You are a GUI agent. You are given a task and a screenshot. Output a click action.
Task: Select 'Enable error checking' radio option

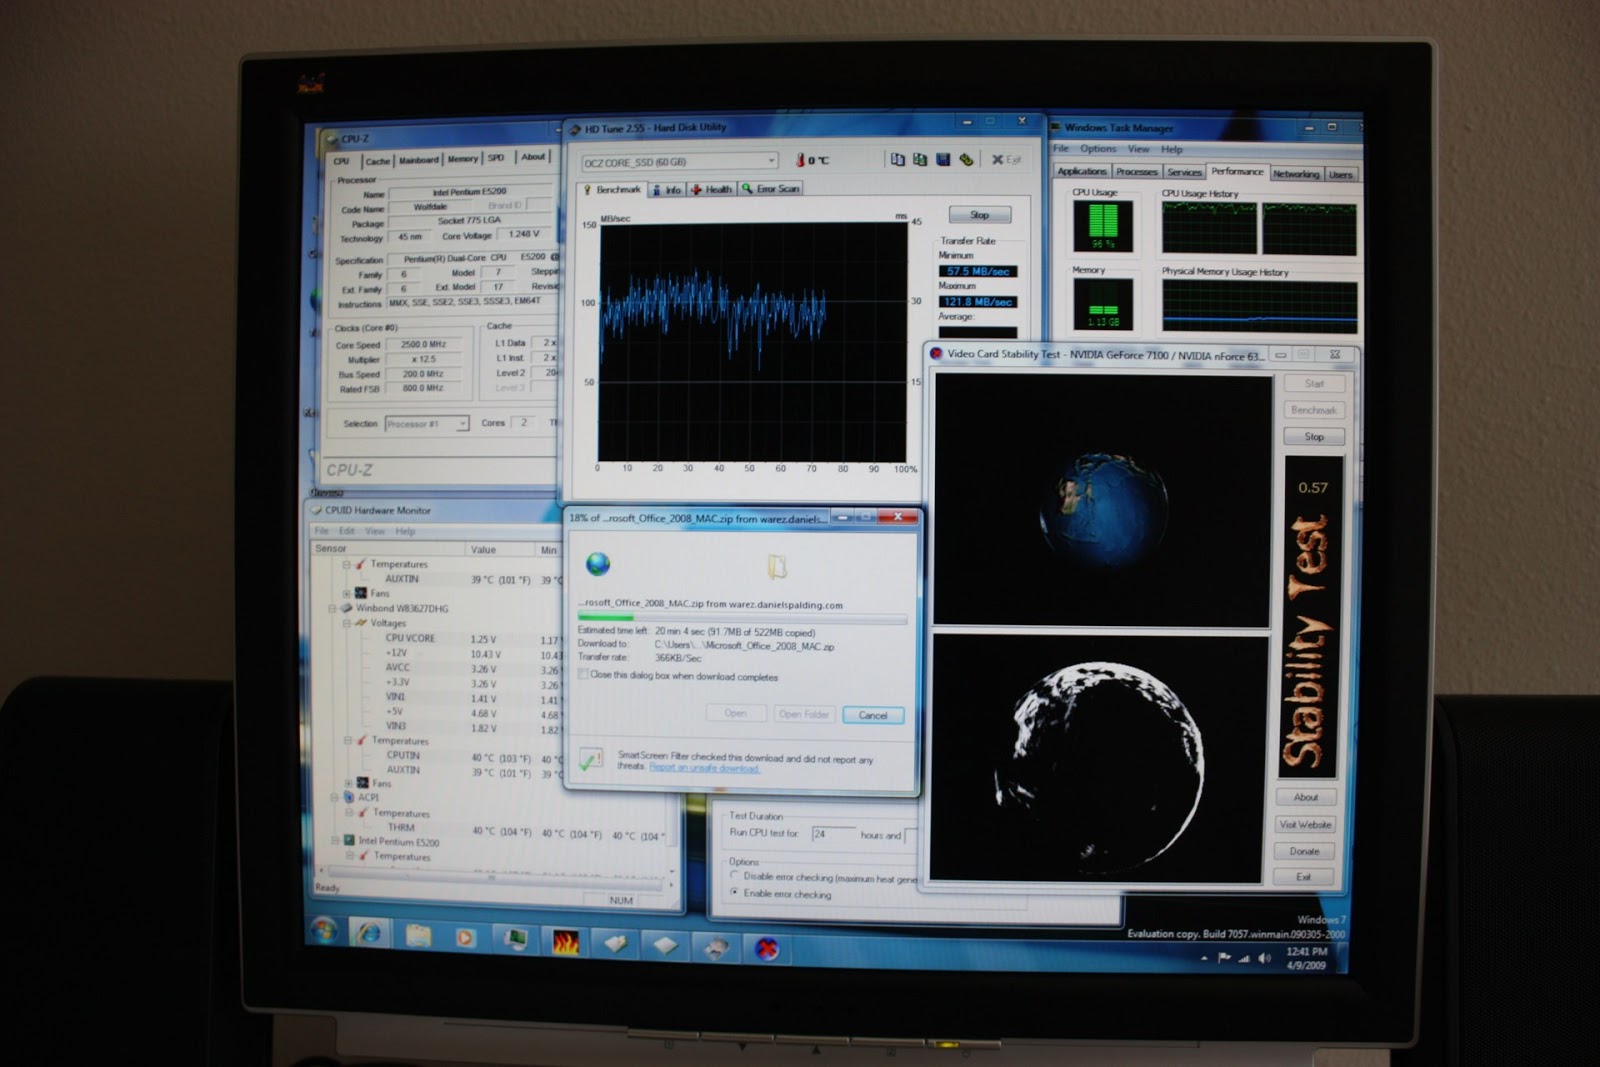[735, 892]
